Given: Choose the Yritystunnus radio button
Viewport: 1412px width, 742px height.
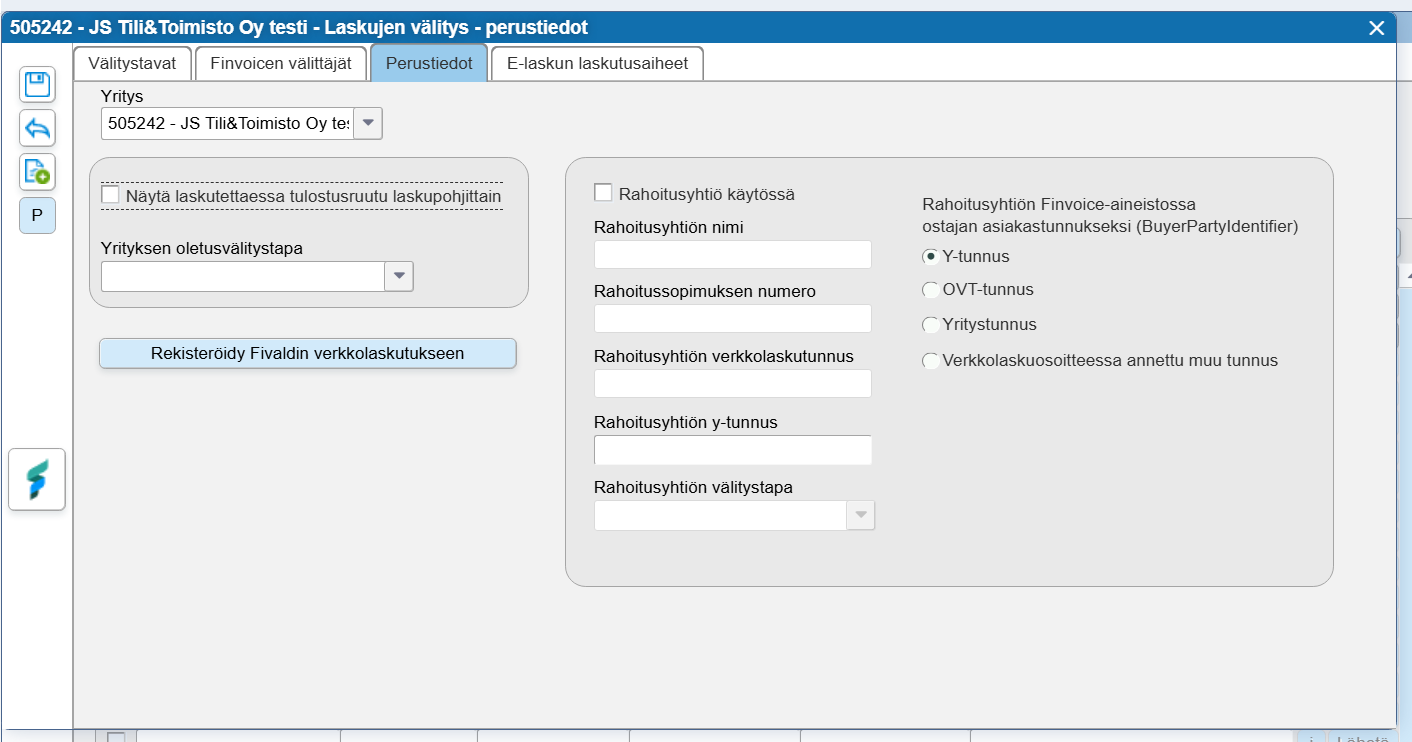Looking at the screenshot, I should click(931, 325).
